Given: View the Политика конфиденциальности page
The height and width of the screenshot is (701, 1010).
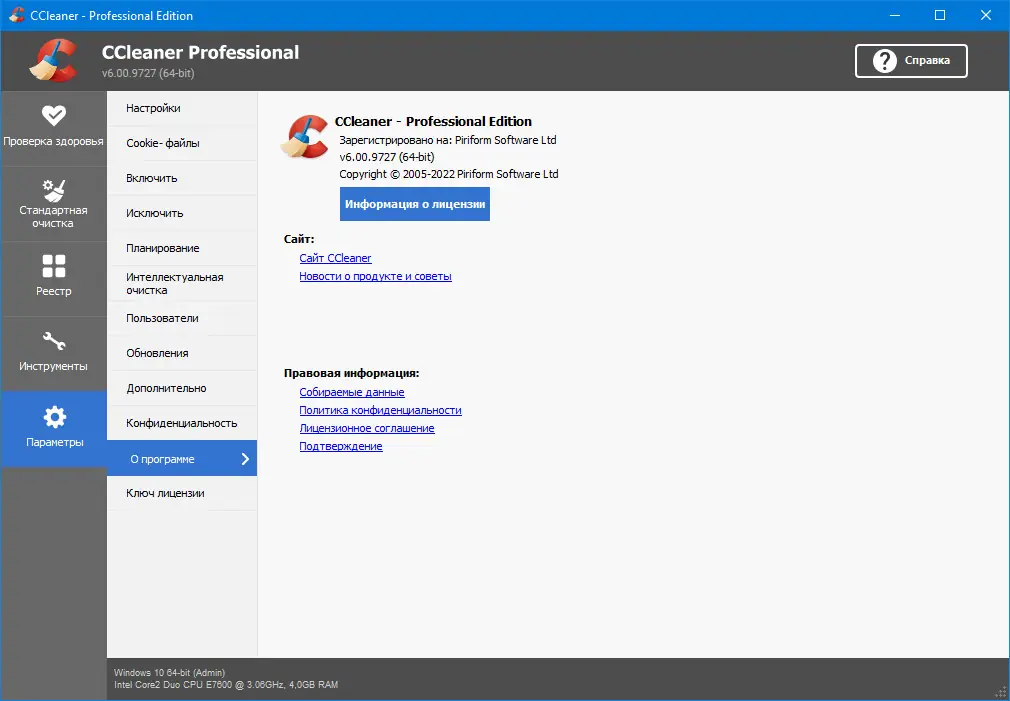Looking at the screenshot, I should (x=380, y=410).
